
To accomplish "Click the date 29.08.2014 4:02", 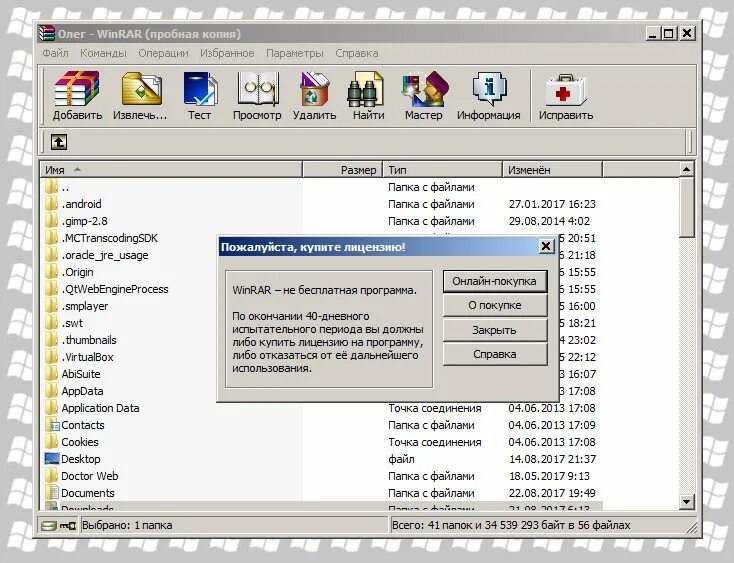I will pyautogui.click(x=549, y=221).
